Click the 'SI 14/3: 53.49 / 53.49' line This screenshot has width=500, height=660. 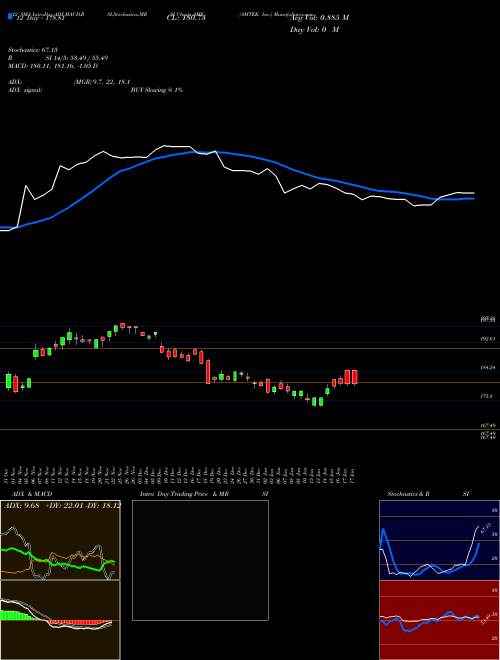coord(77,58)
